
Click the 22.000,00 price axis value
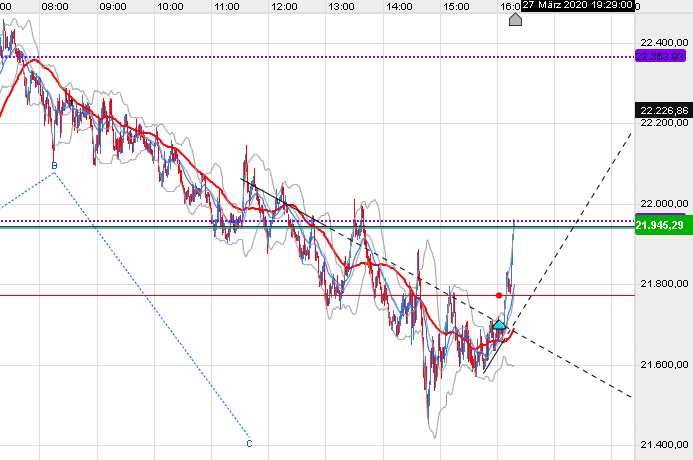pyautogui.click(x=664, y=204)
